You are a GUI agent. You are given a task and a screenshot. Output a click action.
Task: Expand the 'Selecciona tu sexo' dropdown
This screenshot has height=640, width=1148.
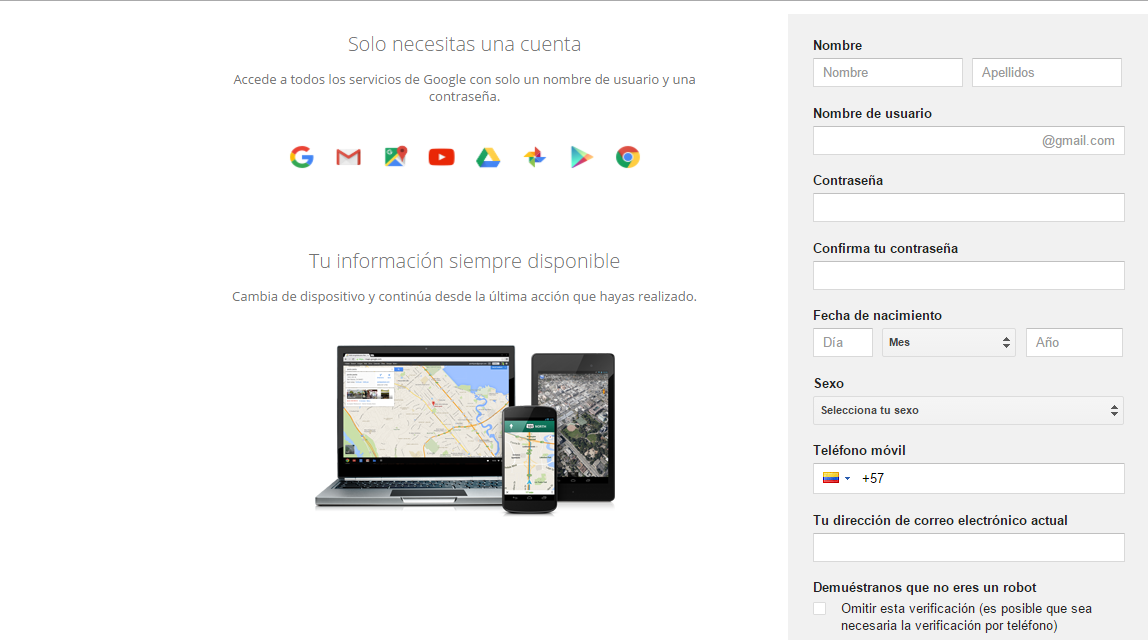pos(968,411)
